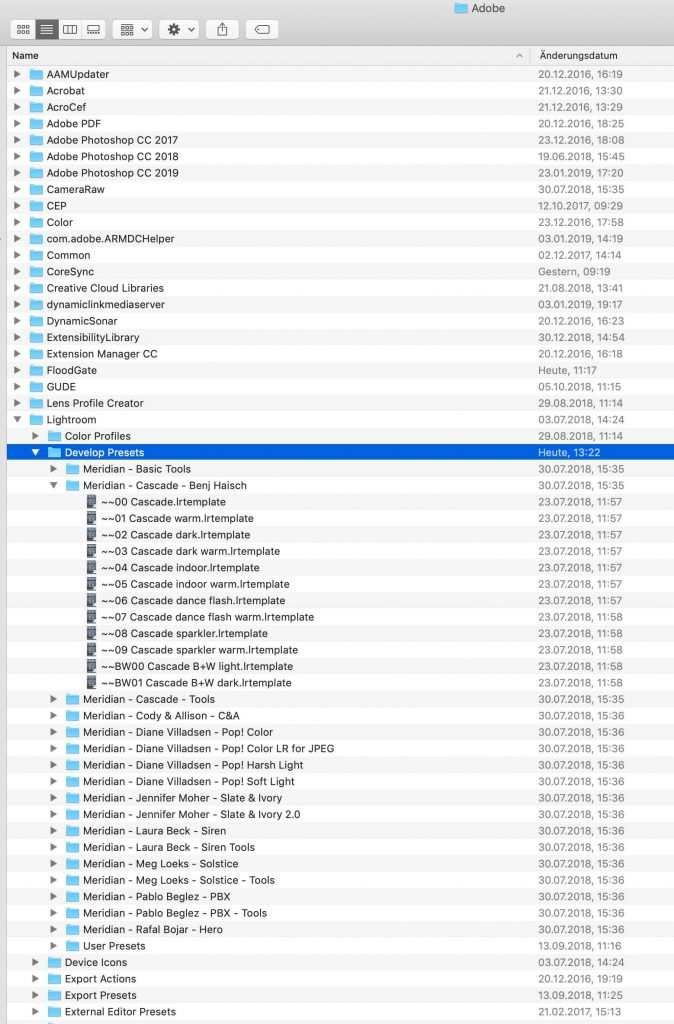
Task: Click the Share toolbar button
Action: point(222,29)
